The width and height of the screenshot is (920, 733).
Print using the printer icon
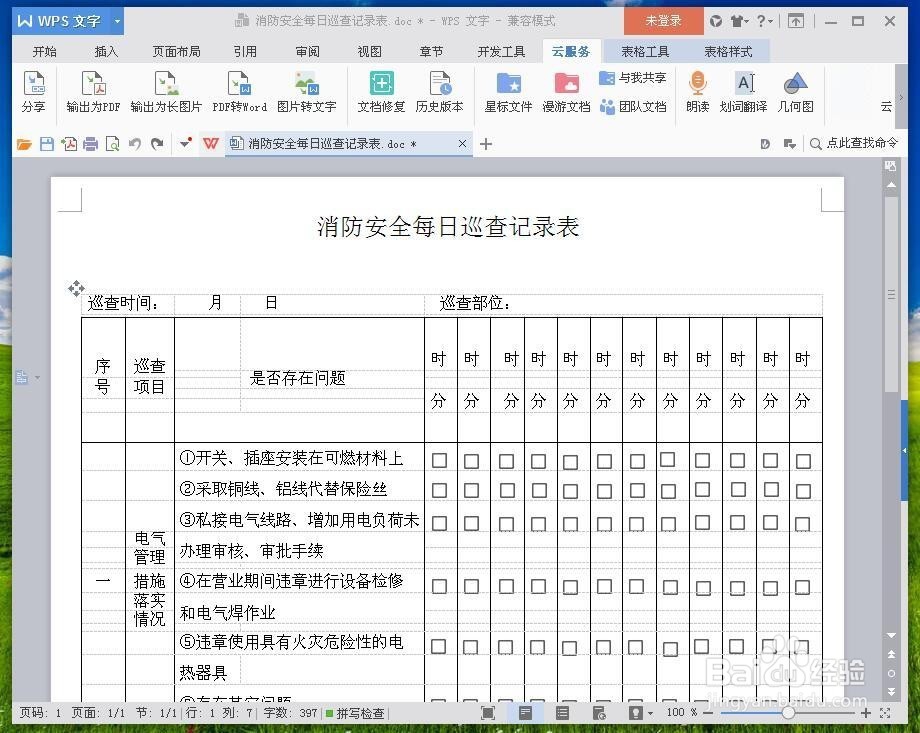tap(90, 144)
